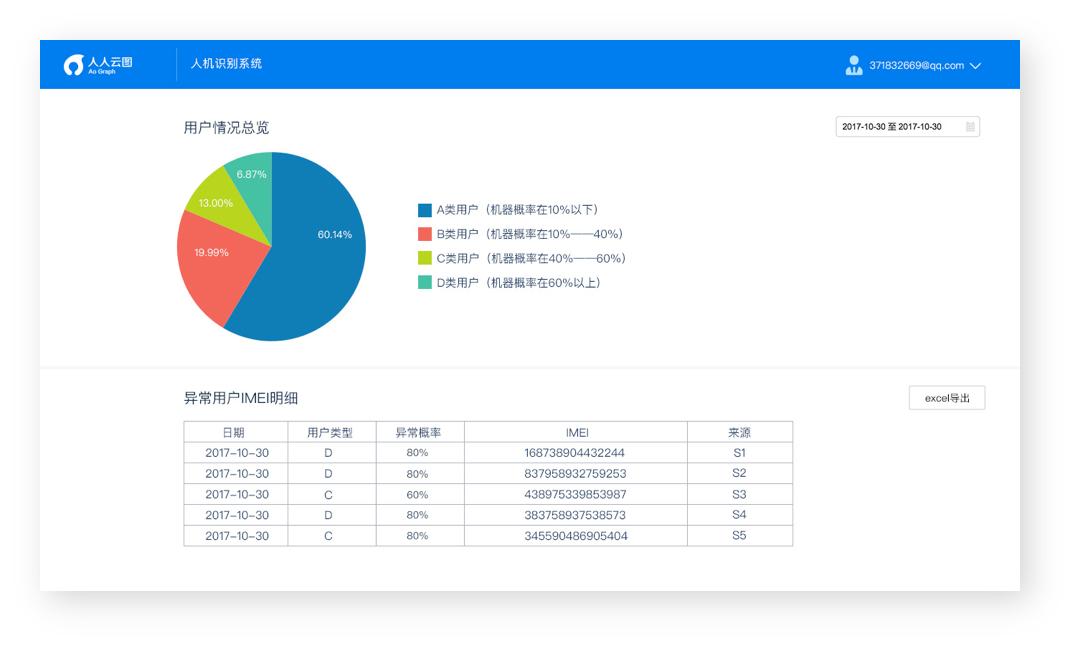Viewport: 1077px width, 648px height.
Task: Toggle the D类用户 teal legend swatch
Action: (x=424, y=282)
